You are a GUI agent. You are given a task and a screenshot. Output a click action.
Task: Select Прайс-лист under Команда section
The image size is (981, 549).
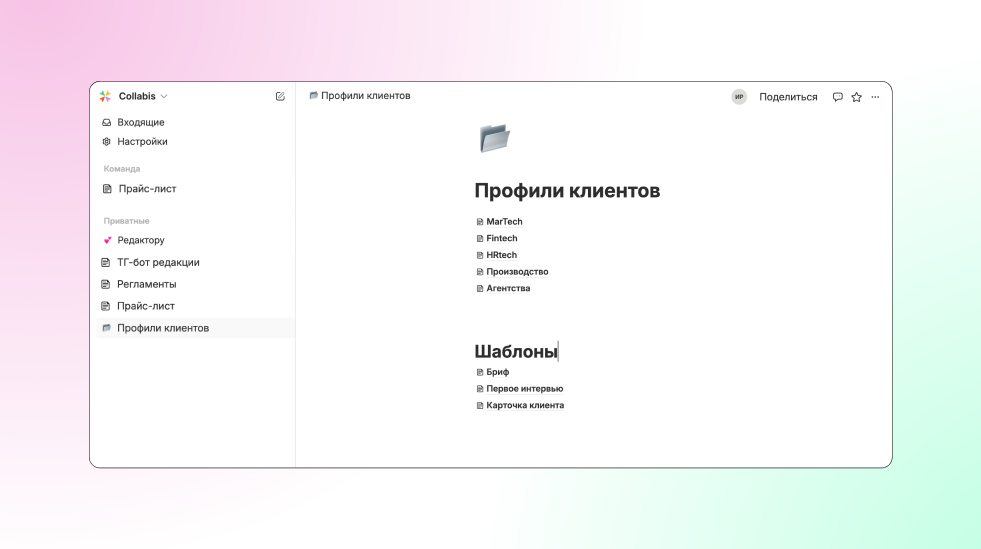coord(146,189)
